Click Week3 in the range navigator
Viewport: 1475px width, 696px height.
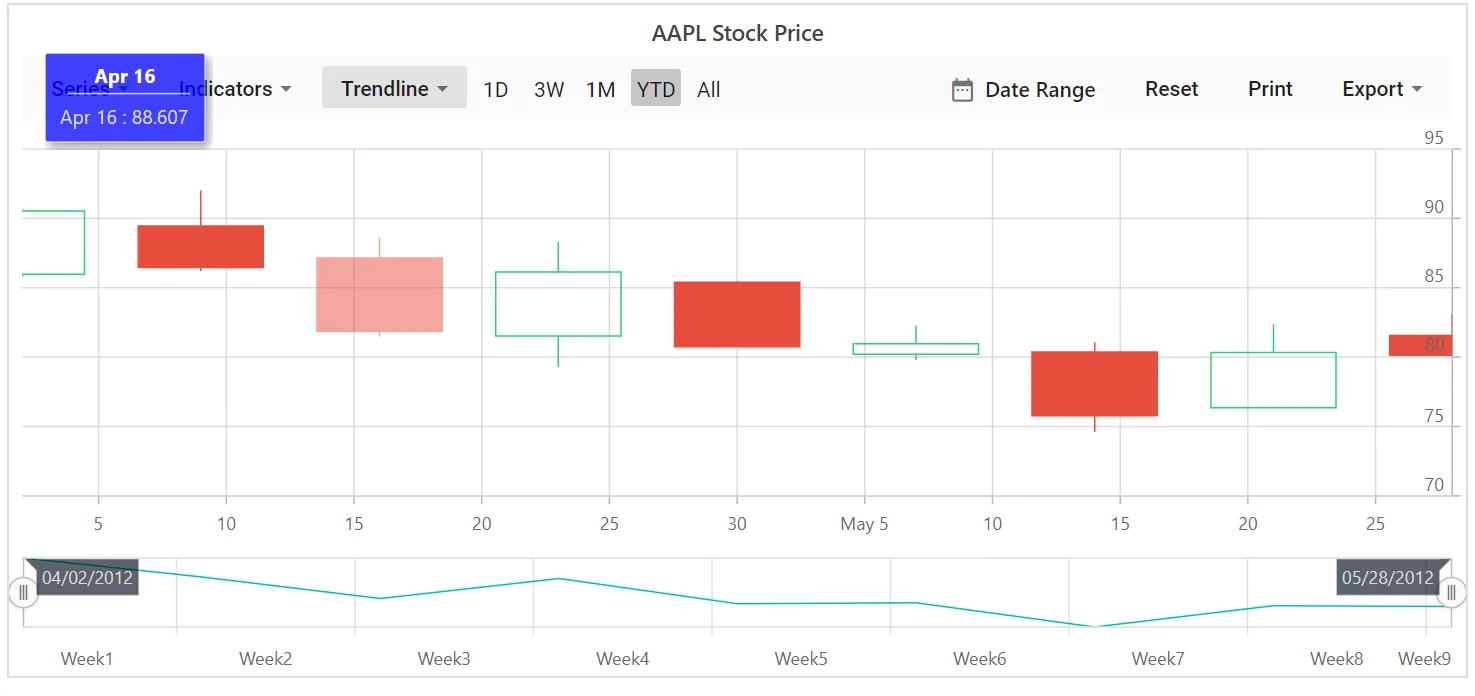click(x=444, y=659)
